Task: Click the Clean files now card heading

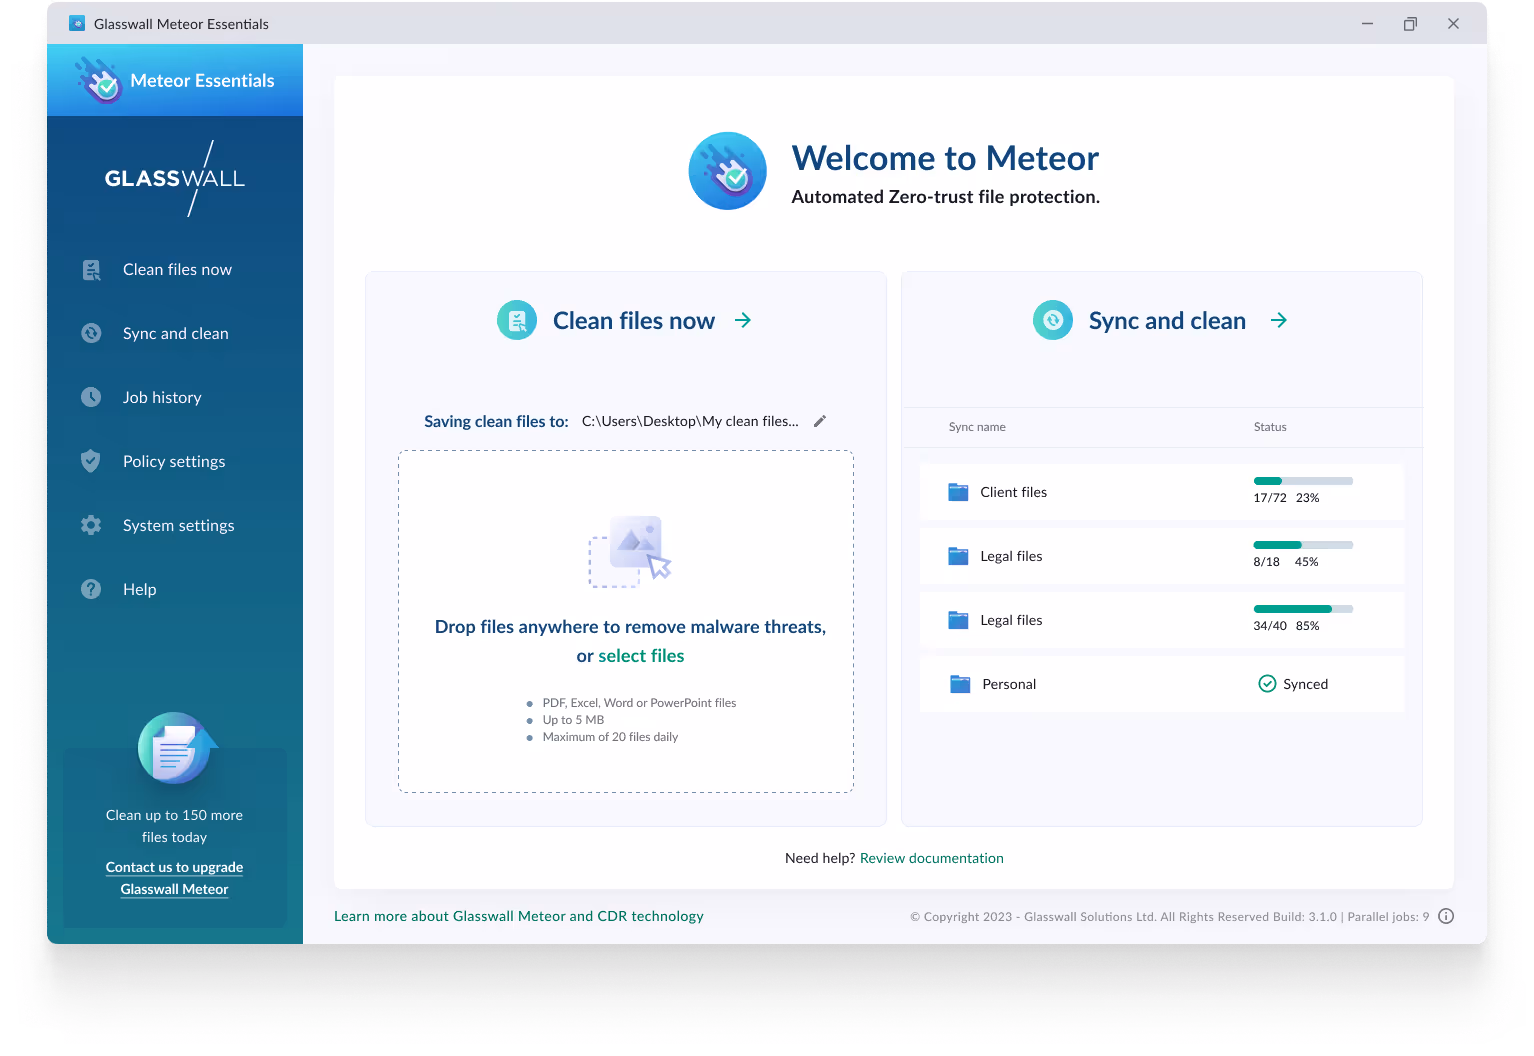Action: pos(634,320)
